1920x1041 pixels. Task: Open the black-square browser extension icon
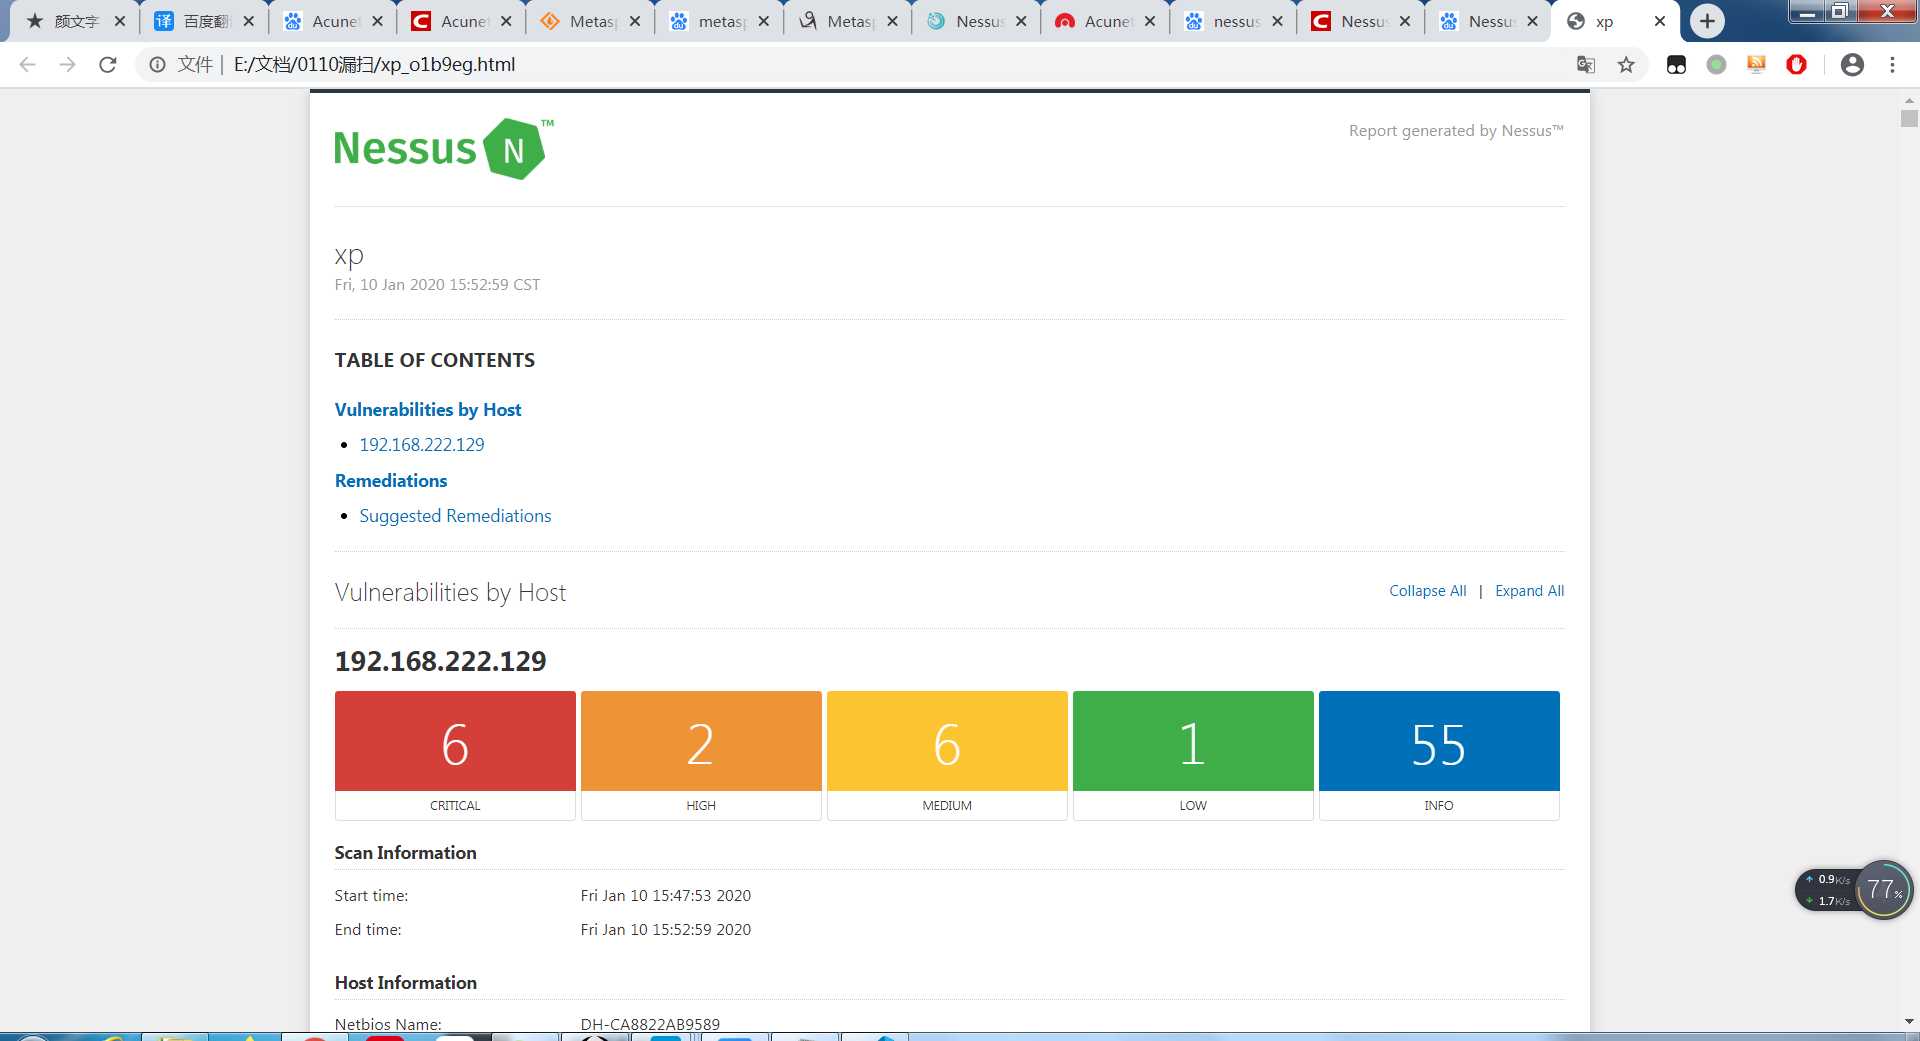pos(1676,65)
